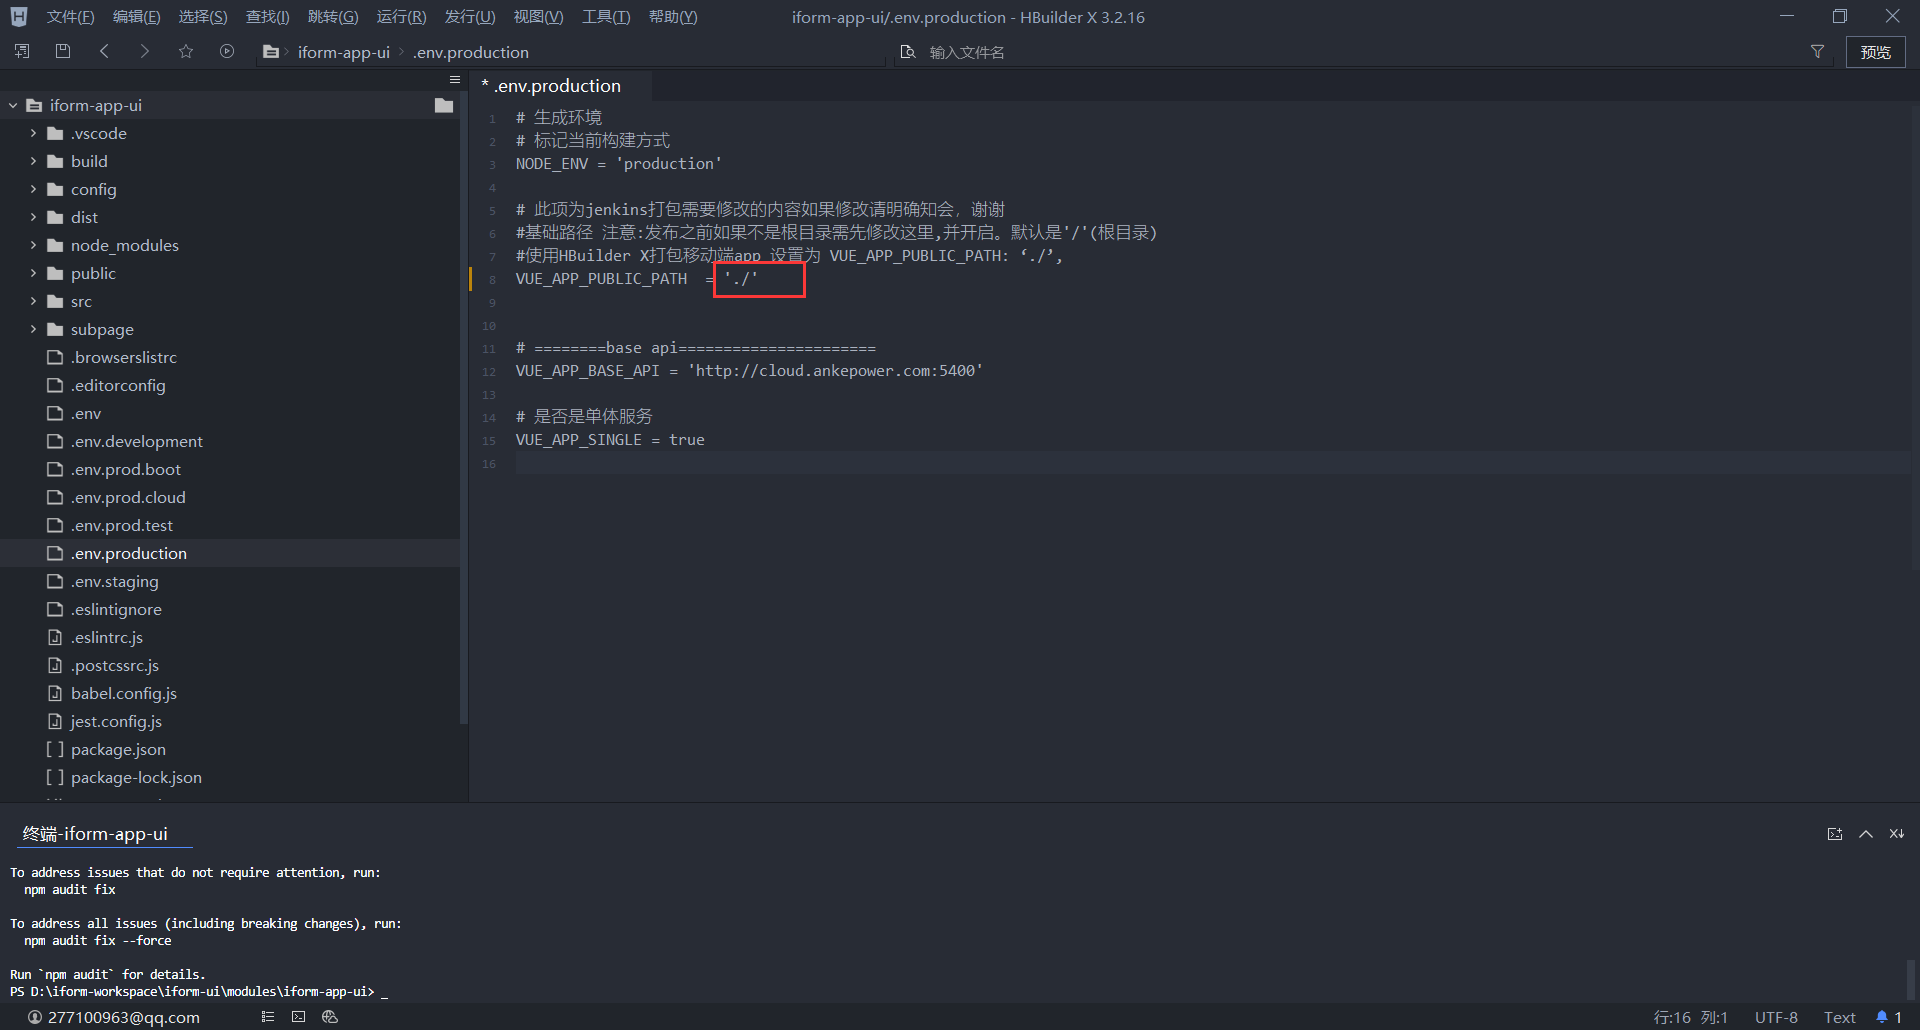Viewport: 1920px width, 1030px height.
Task: Click the notification bell in status bar
Action: point(1882,1017)
